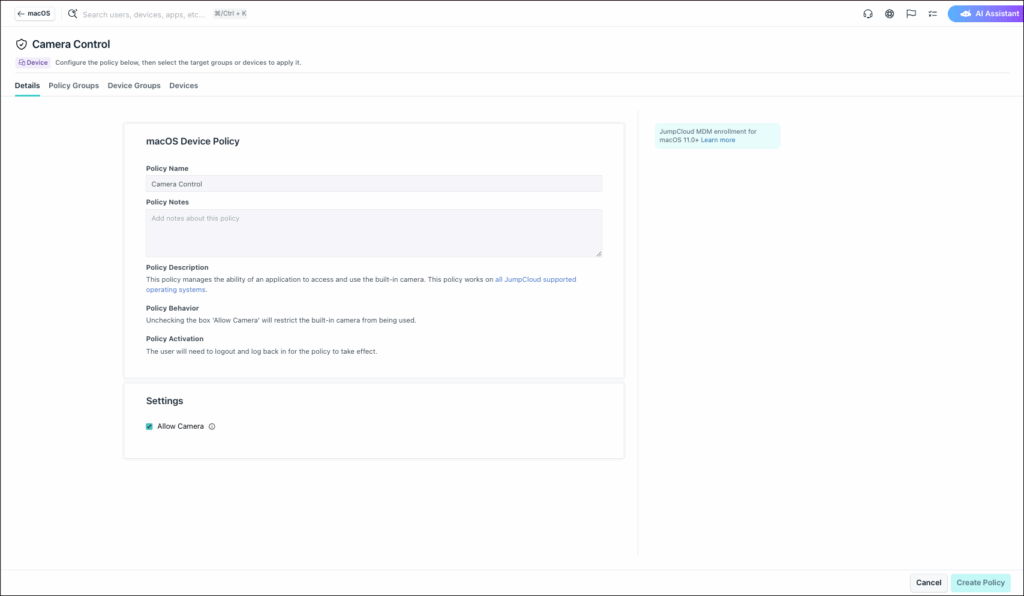Switch to the Device Groups tab
This screenshot has width=1024, height=596.
134,86
